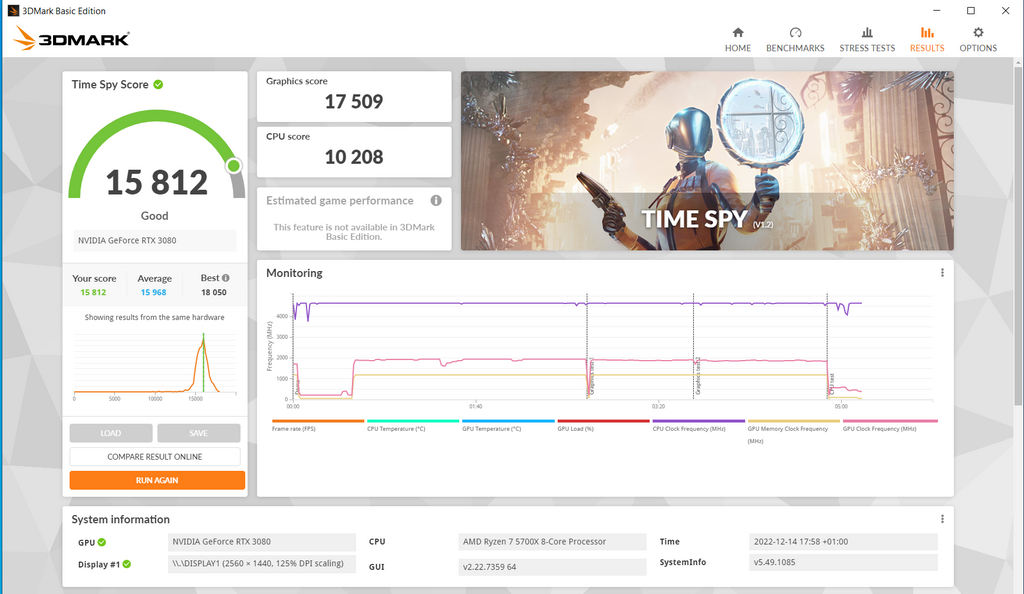Select the Results tab
1024x594 pixels.
click(x=927, y=40)
